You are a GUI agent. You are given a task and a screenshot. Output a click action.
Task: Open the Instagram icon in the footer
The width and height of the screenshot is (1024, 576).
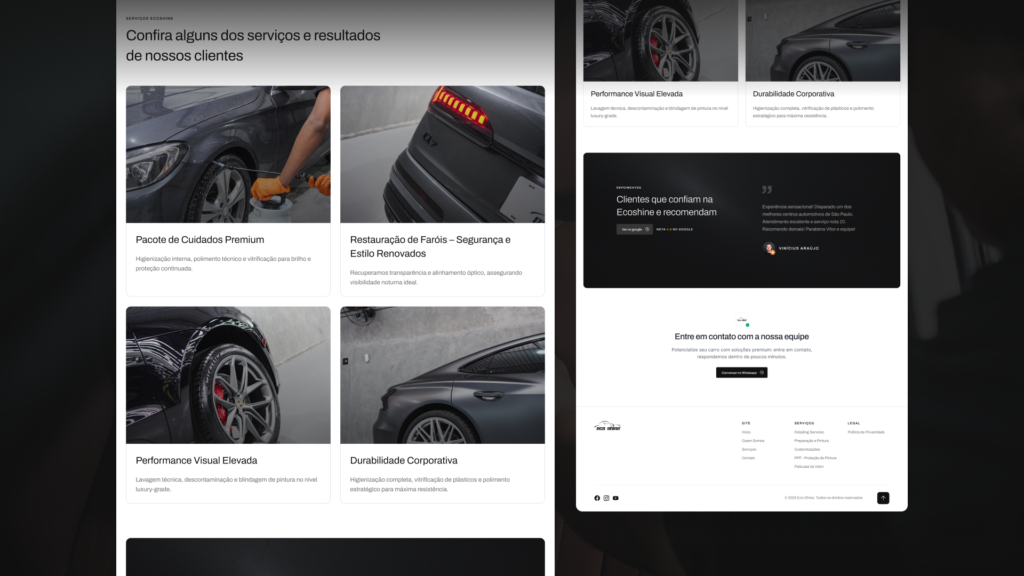[x=606, y=498]
